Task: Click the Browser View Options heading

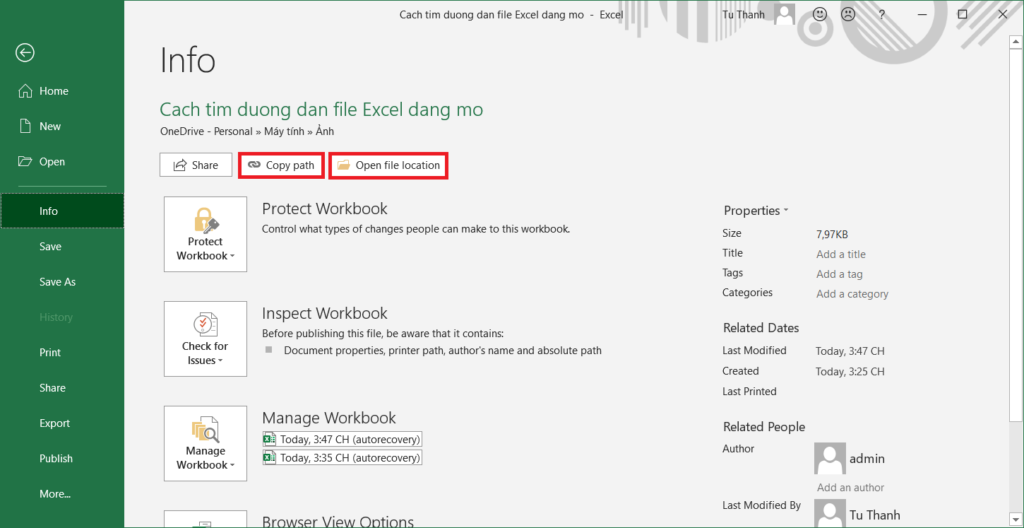Action: [338, 521]
